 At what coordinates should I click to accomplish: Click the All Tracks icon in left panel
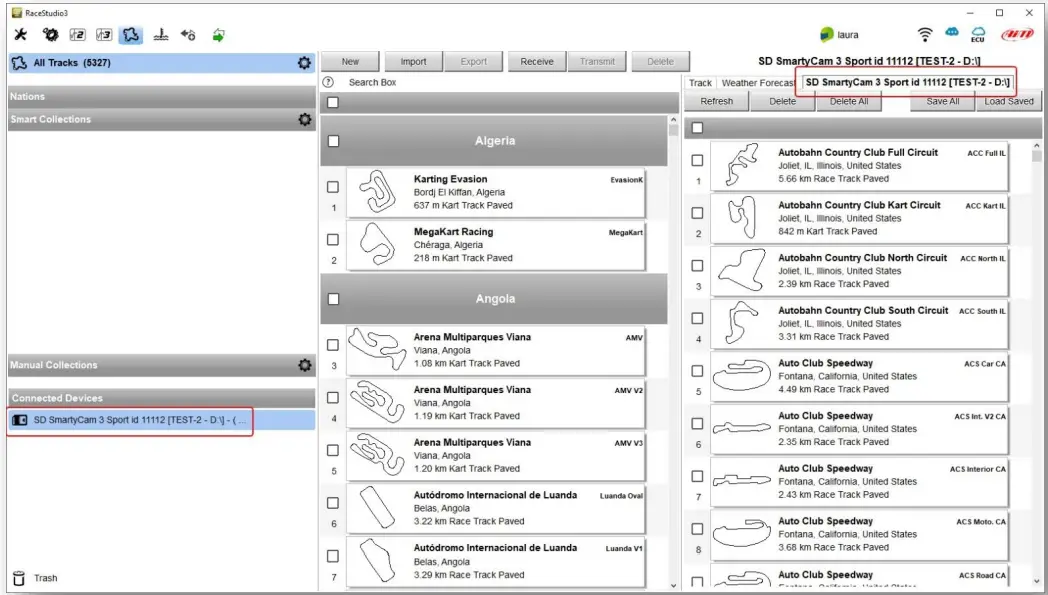[x=19, y=63]
